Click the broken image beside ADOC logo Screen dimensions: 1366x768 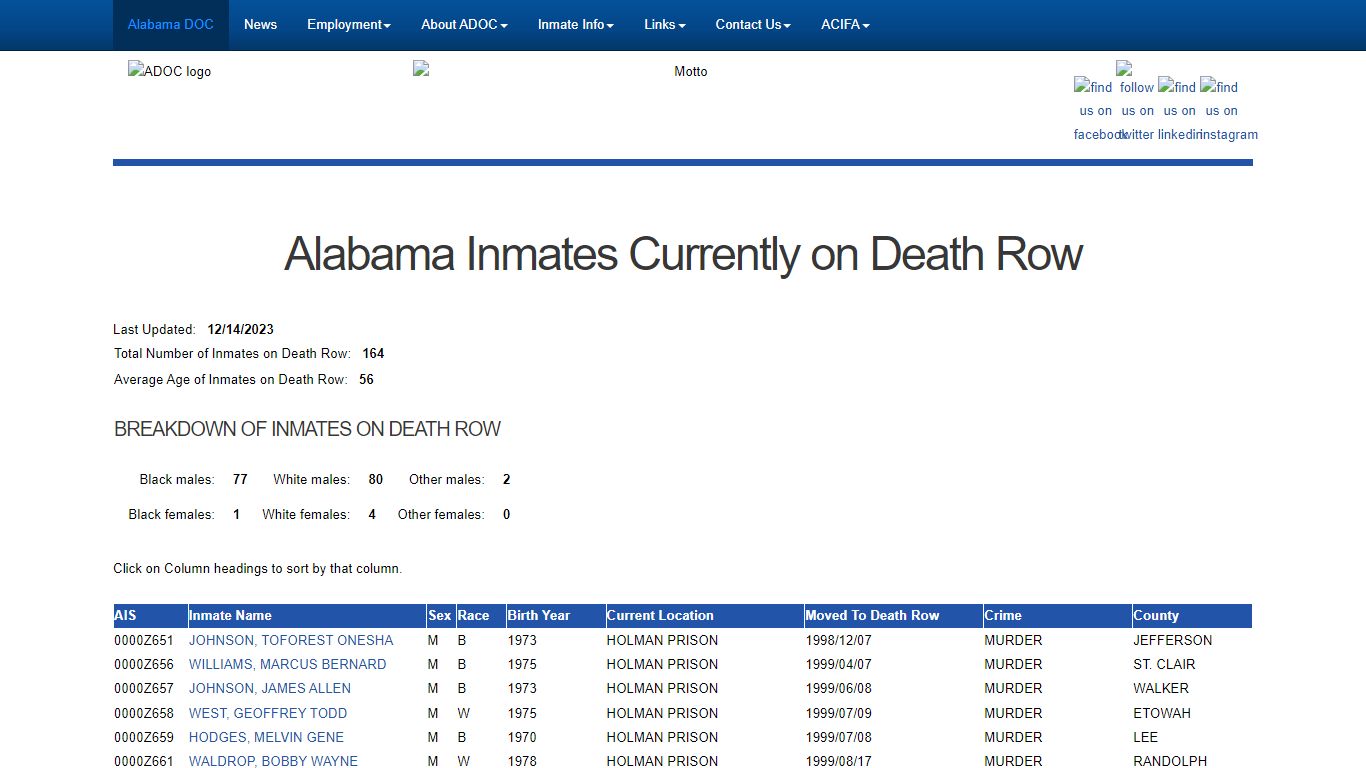pos(421,68)
